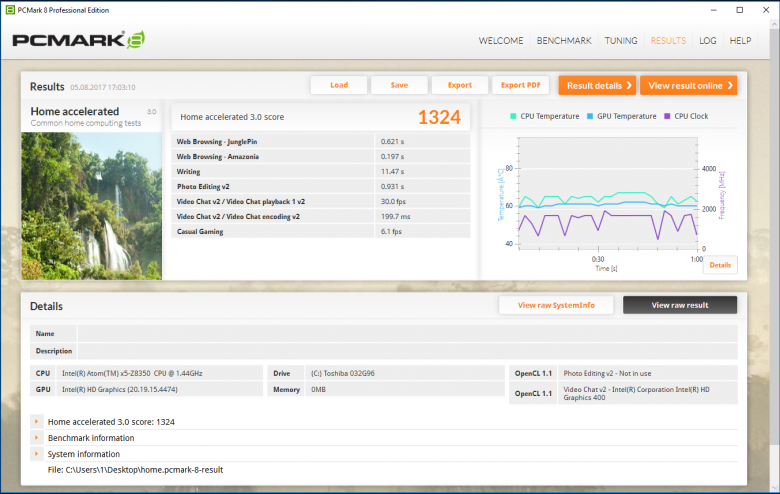Screen dimensions: 780x494
Task: Click the GPU Temperature legend swatch
Action: tap(590, 116)
